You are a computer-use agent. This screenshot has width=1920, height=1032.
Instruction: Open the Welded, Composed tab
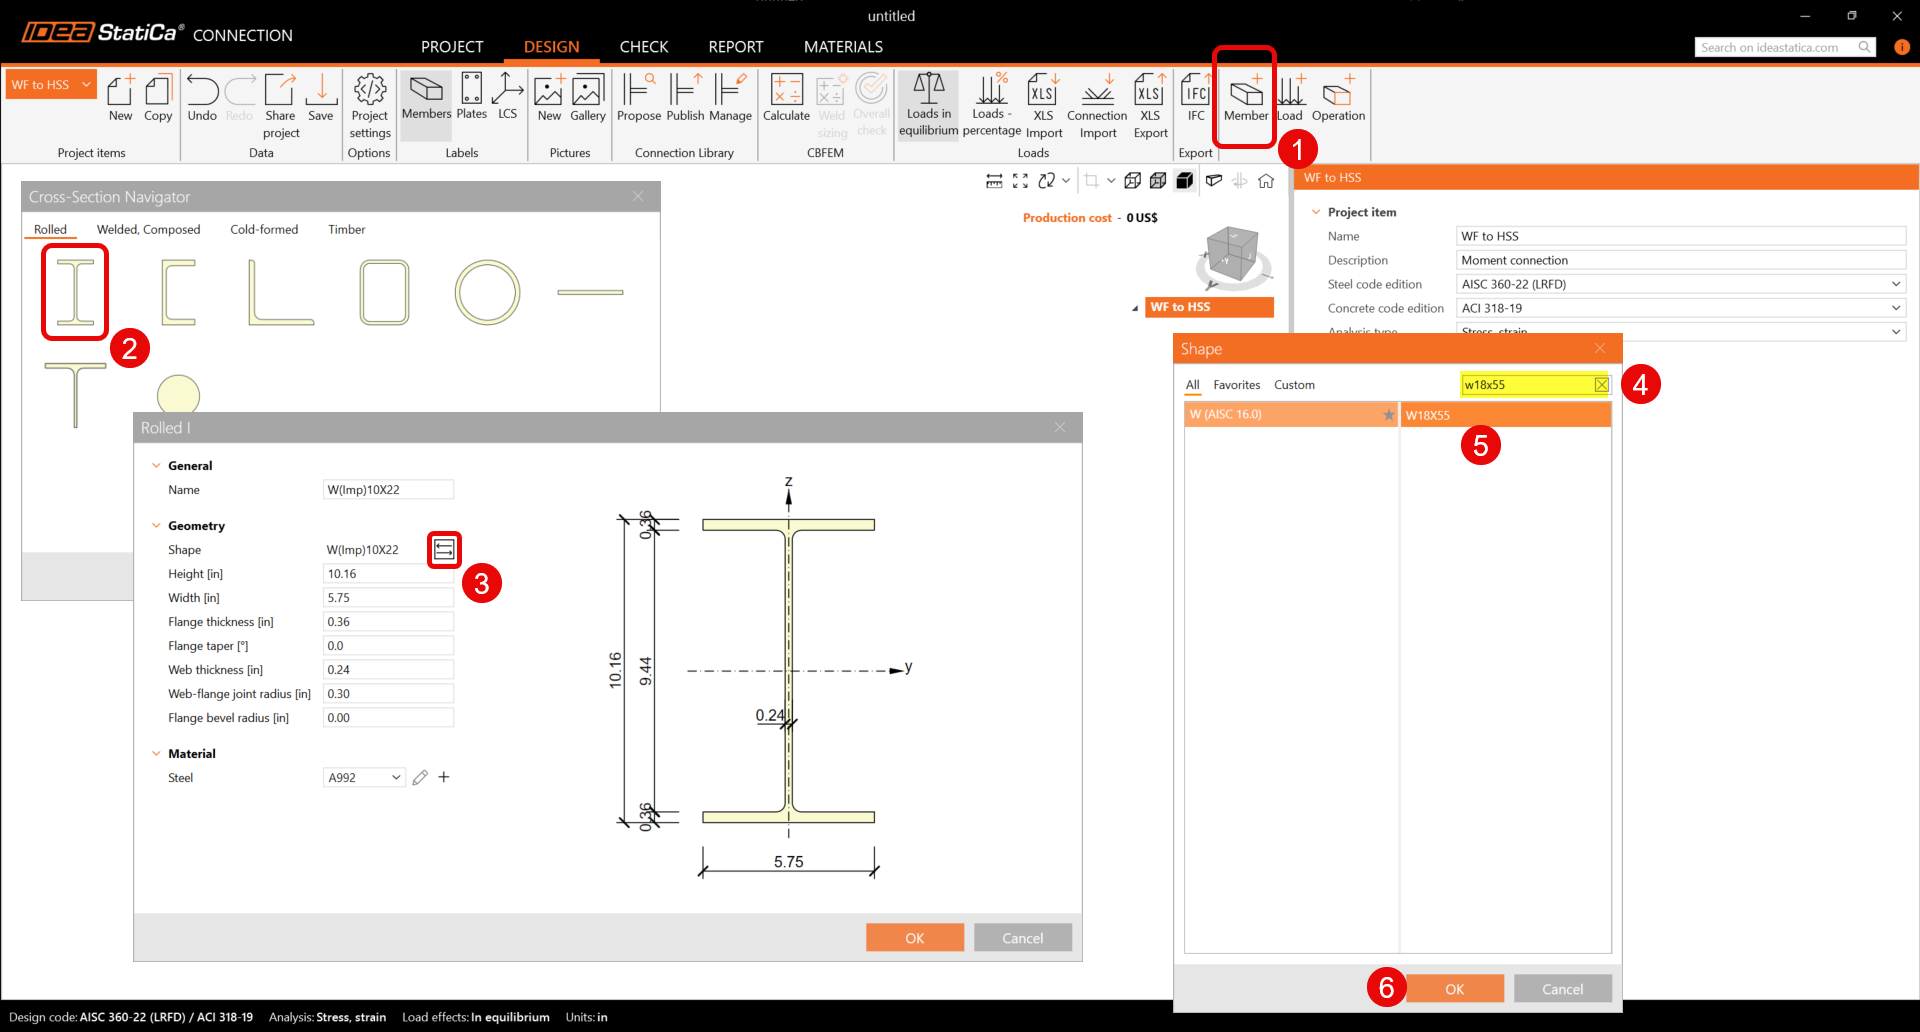(x=148, y=230)
